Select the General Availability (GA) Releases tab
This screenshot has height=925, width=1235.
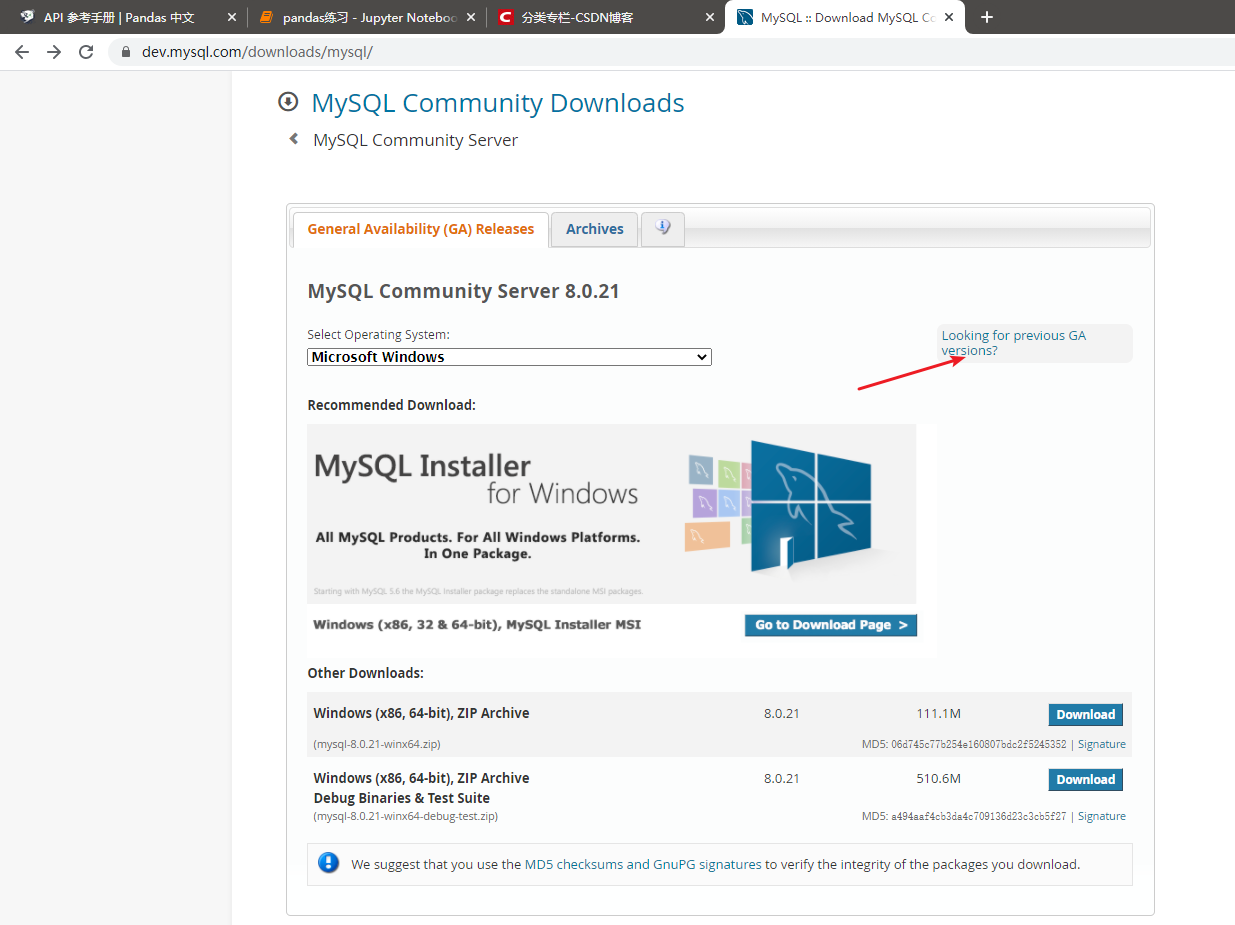[421, 229]
